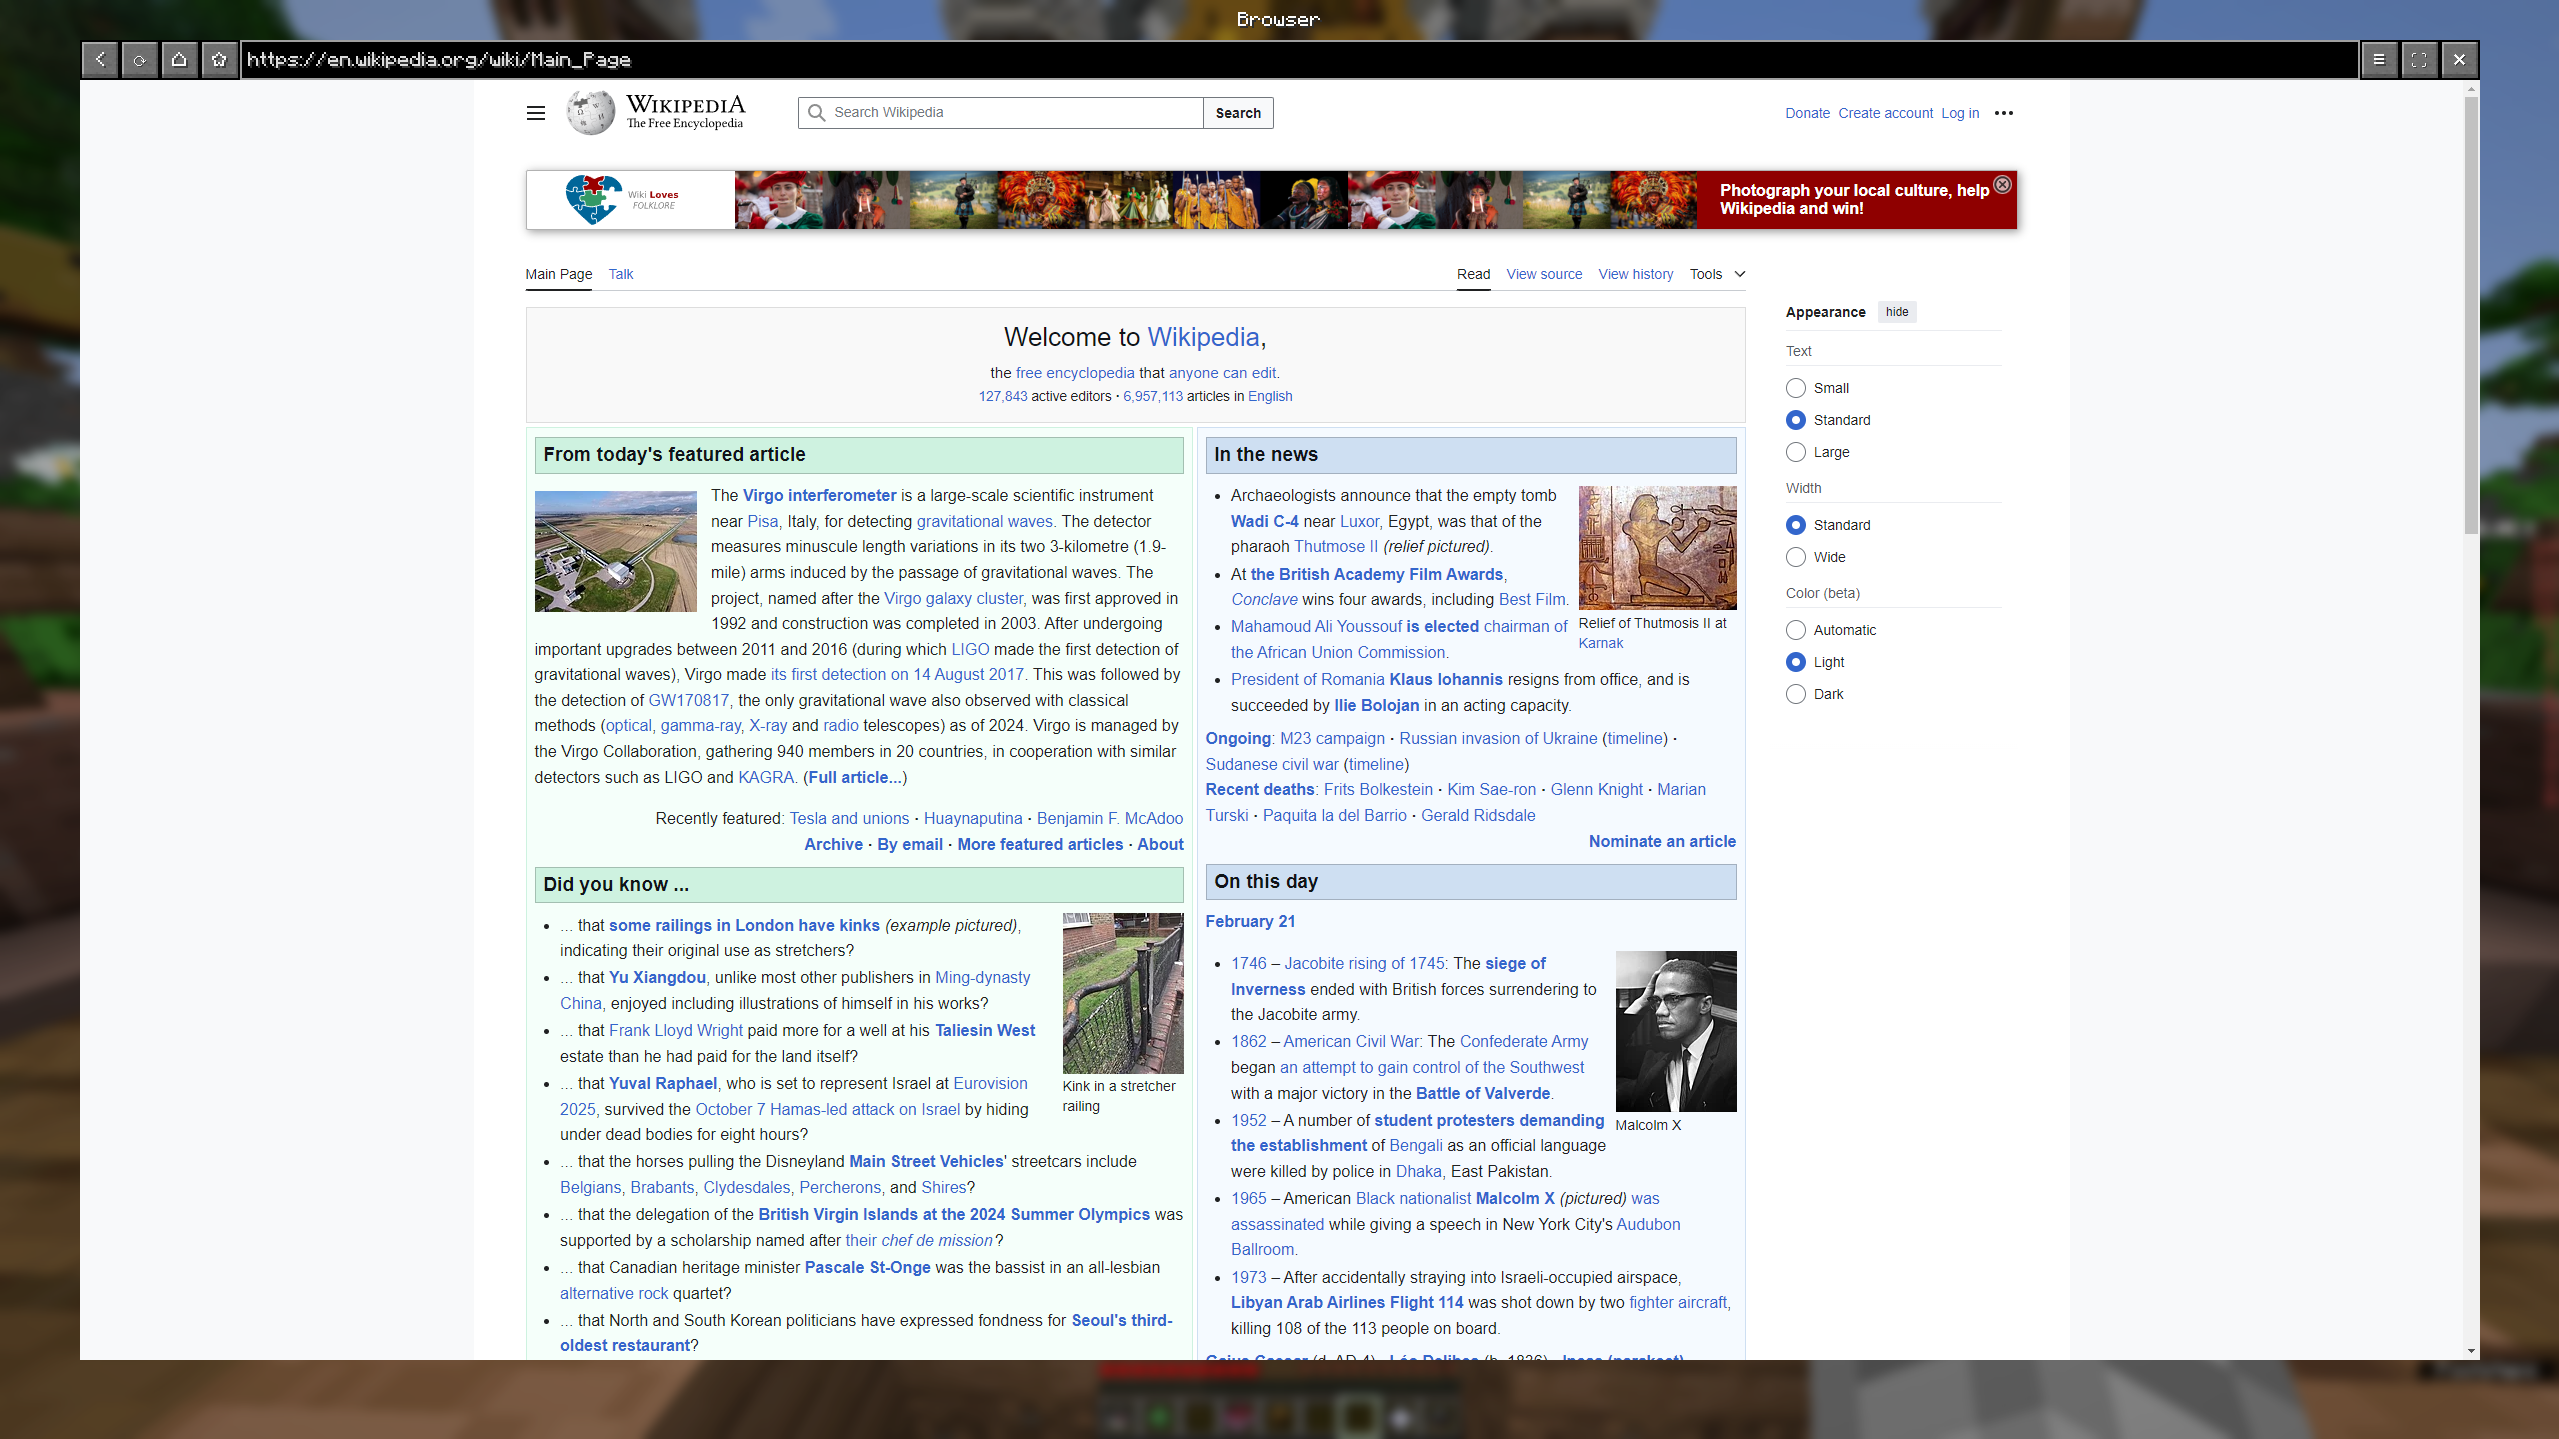
Task: Open the Malcolm X photo thumbnail
Action: pos(1676,1031)
